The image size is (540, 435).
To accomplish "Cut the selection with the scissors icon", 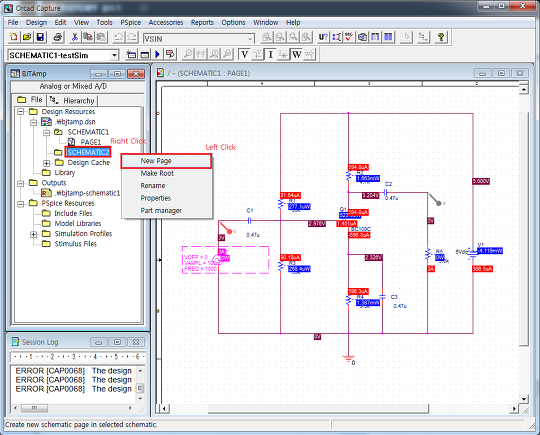I will 74,37.
